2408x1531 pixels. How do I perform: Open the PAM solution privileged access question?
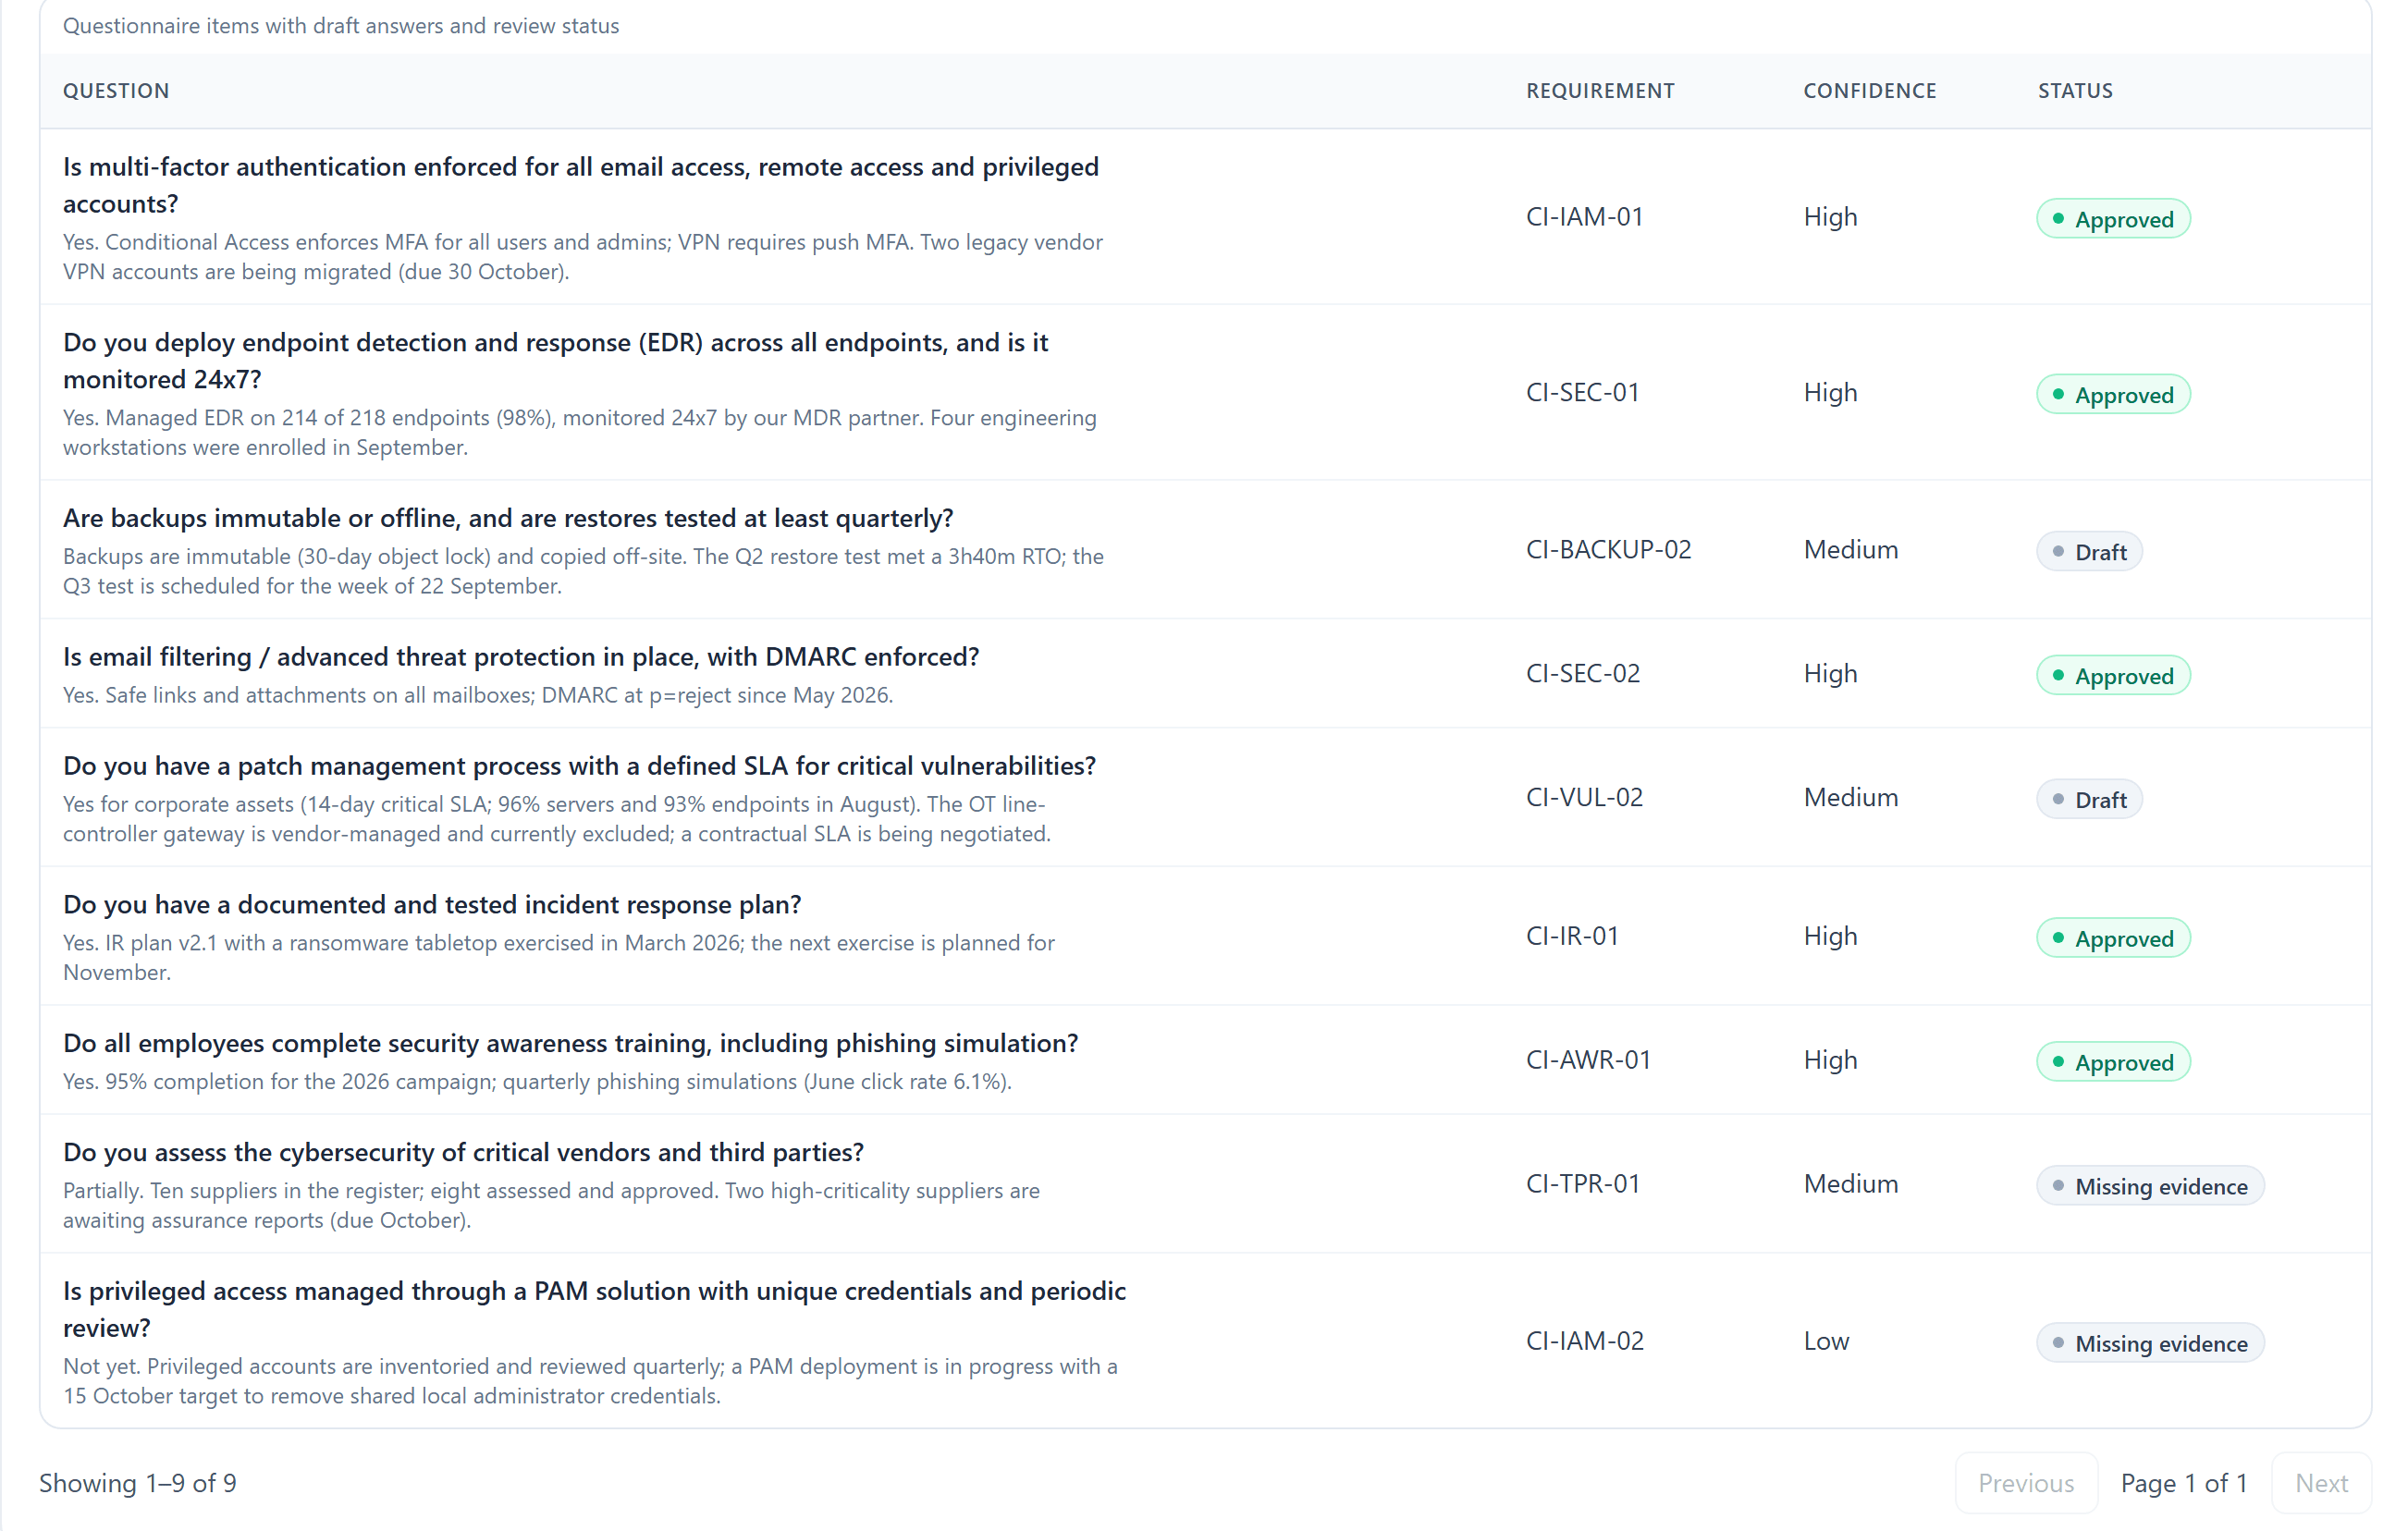tap(594, 1309)
